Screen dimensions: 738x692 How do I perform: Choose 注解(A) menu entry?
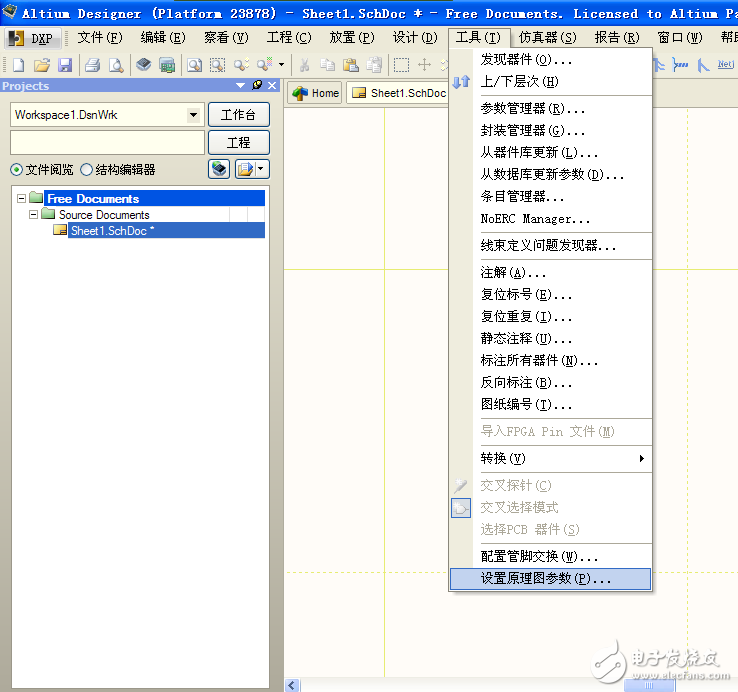coord(551,273)
